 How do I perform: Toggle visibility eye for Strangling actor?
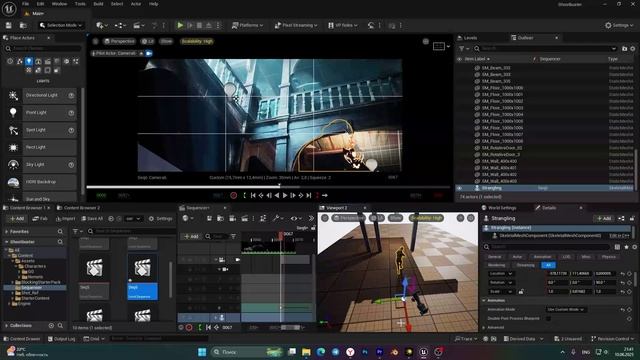click(x=460, y=188)
